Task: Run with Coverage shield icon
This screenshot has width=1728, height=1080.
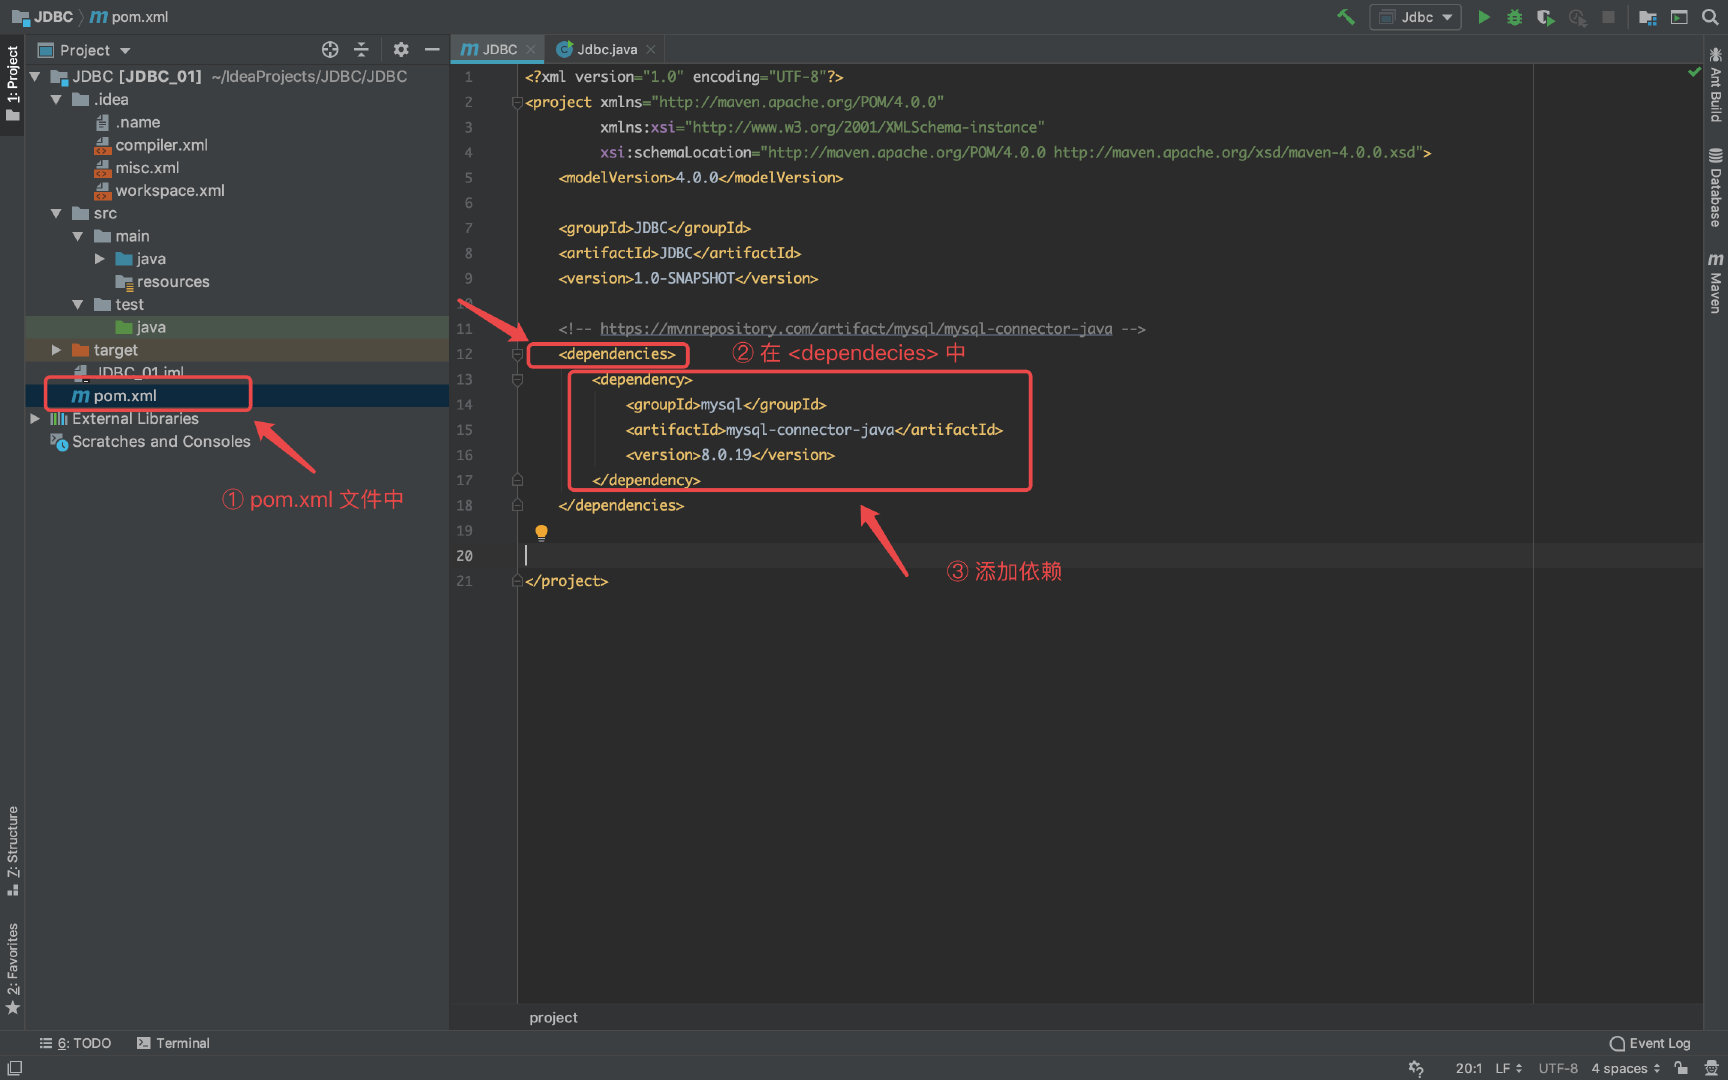Action: coord(1545,17)
